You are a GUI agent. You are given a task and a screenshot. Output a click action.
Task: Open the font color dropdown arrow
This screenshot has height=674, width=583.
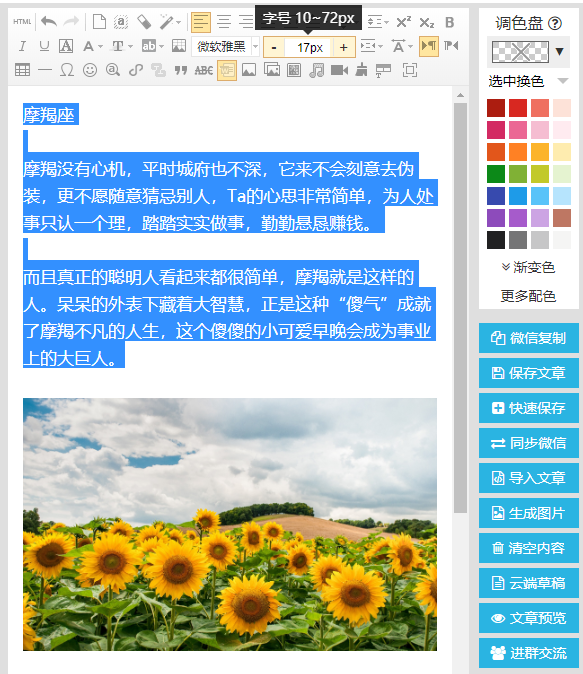click(x=100, y=46)
